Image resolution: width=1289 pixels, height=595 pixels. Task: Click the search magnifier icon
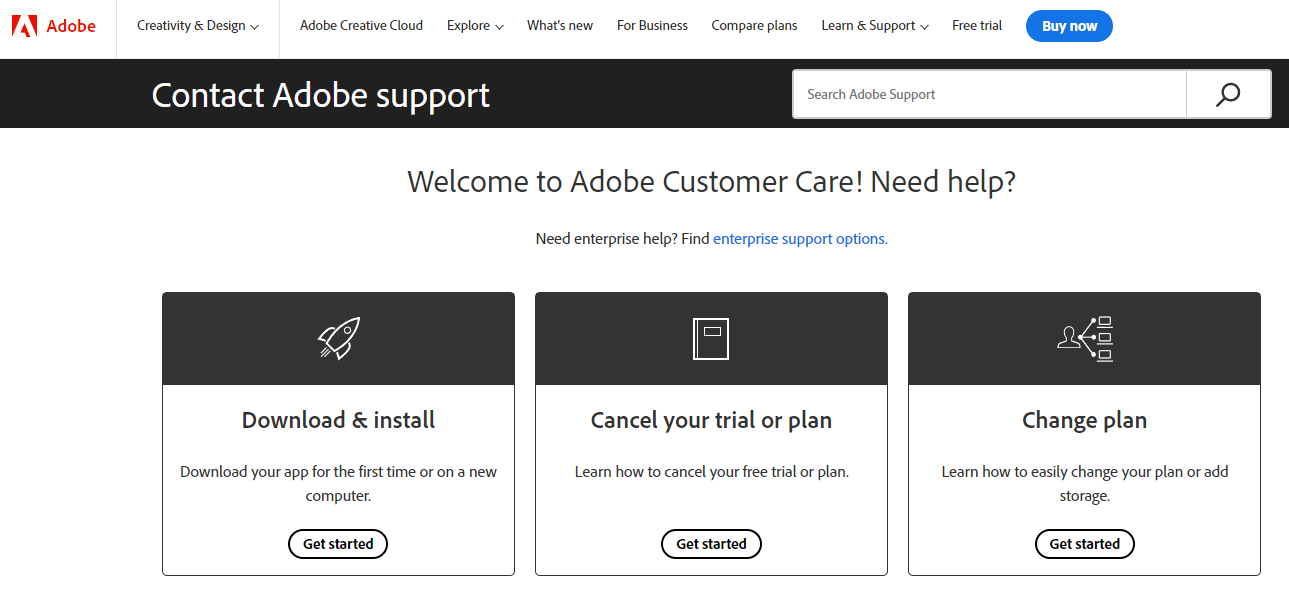coord(1227,93)
